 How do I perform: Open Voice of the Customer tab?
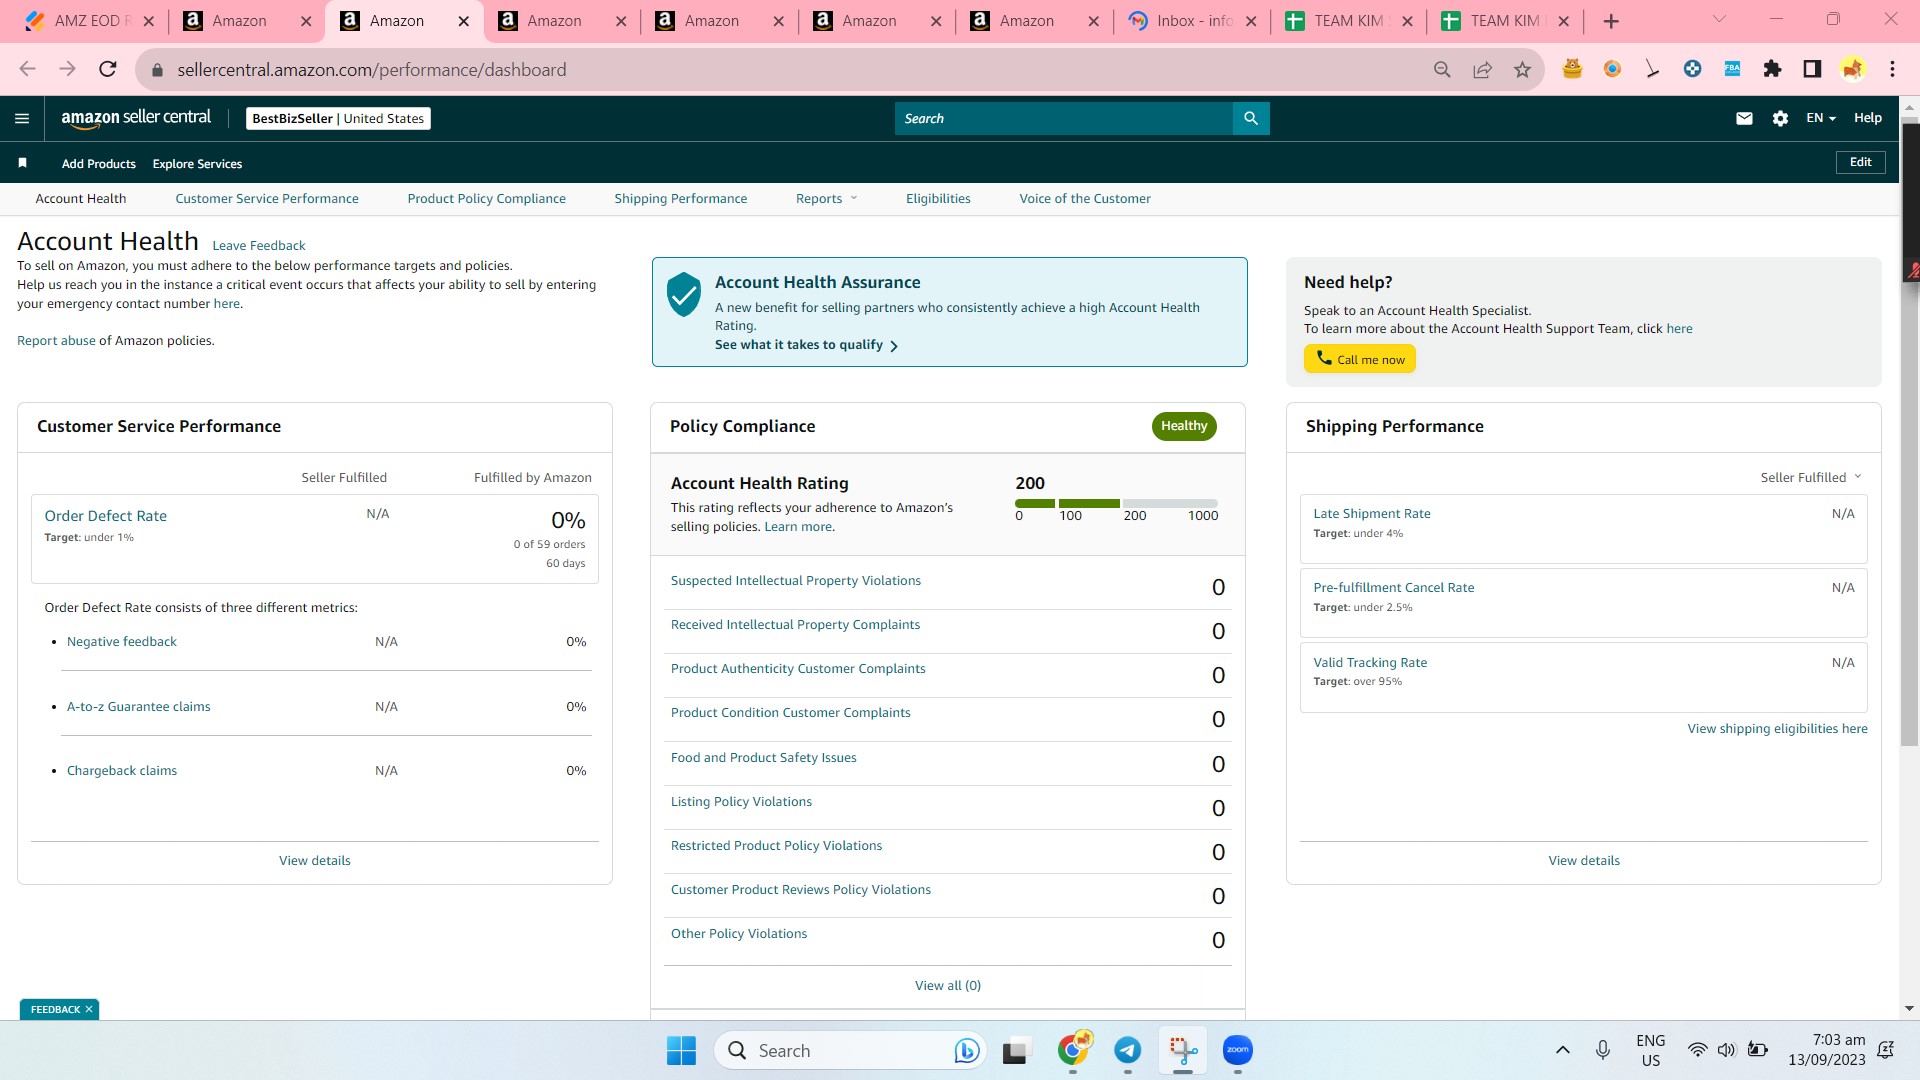(1085, 198)
